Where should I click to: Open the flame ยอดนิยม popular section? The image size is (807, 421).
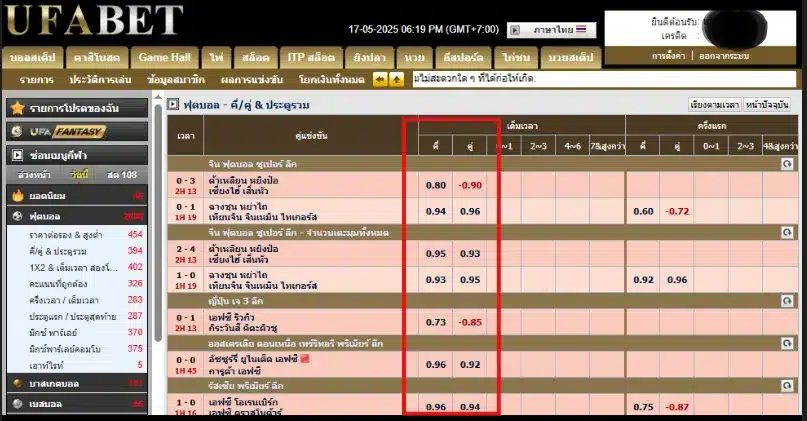point(77,196)
